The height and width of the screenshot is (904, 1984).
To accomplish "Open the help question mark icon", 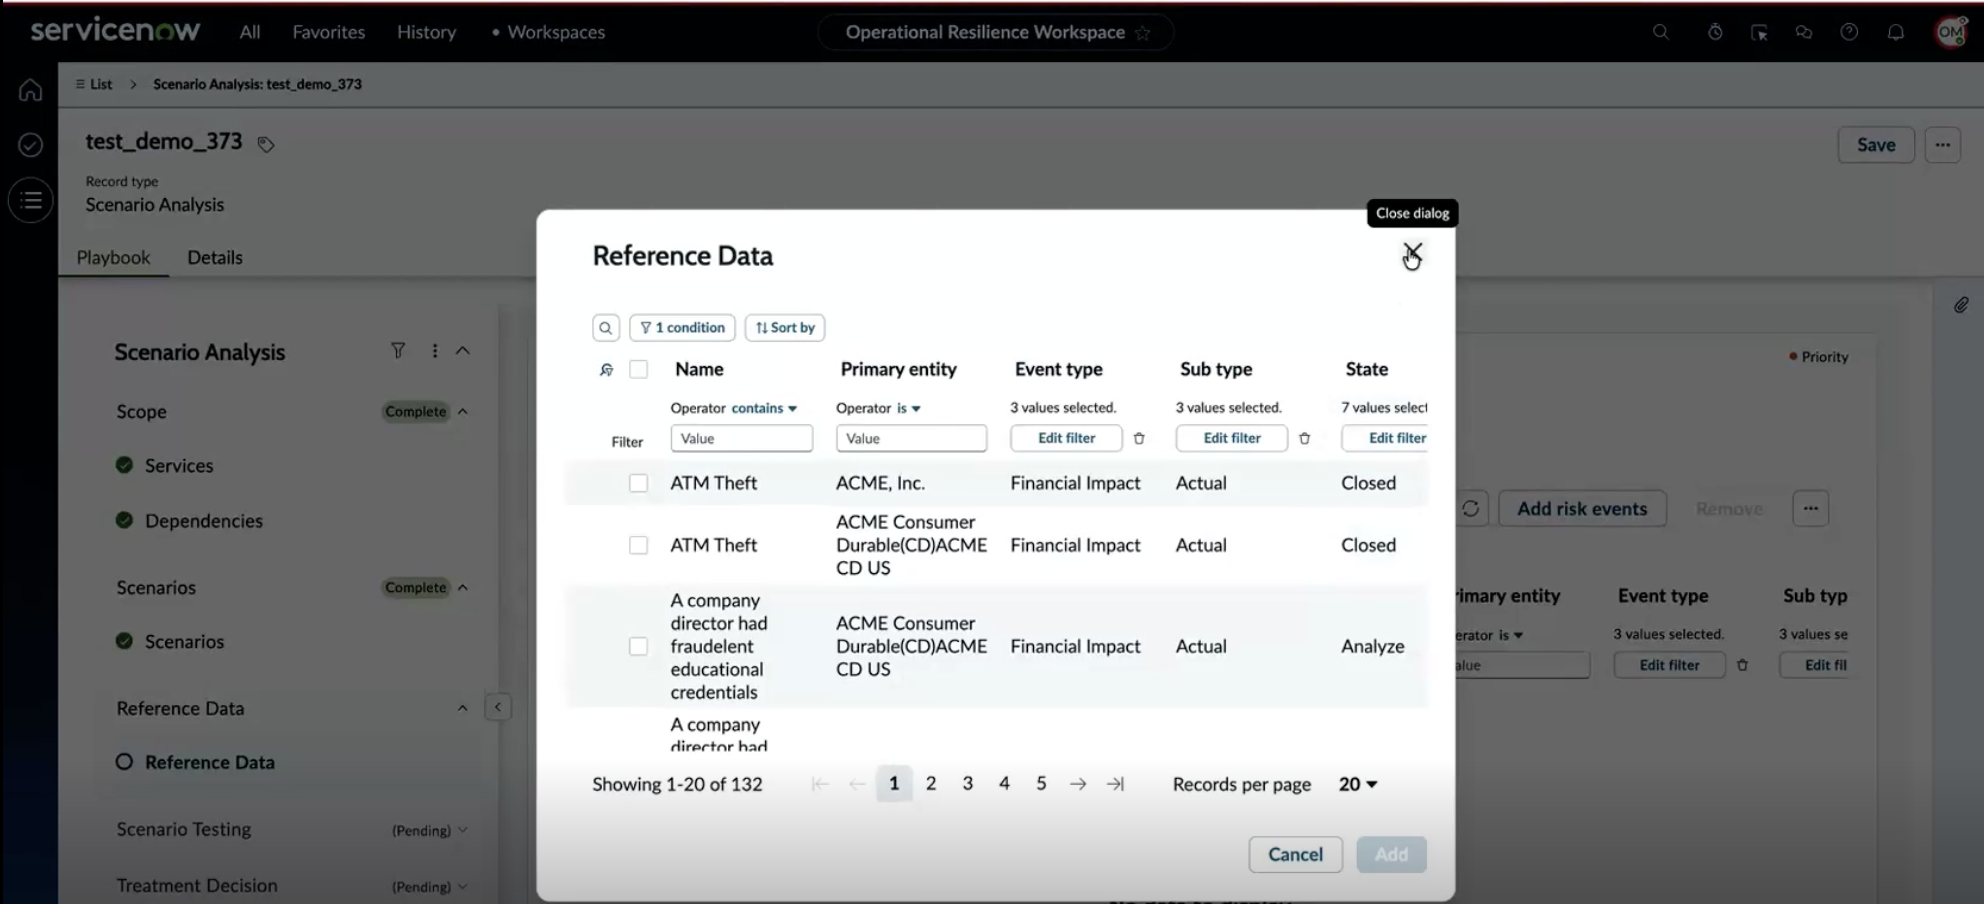I will pyautogui.click(x=1850, y=32).
